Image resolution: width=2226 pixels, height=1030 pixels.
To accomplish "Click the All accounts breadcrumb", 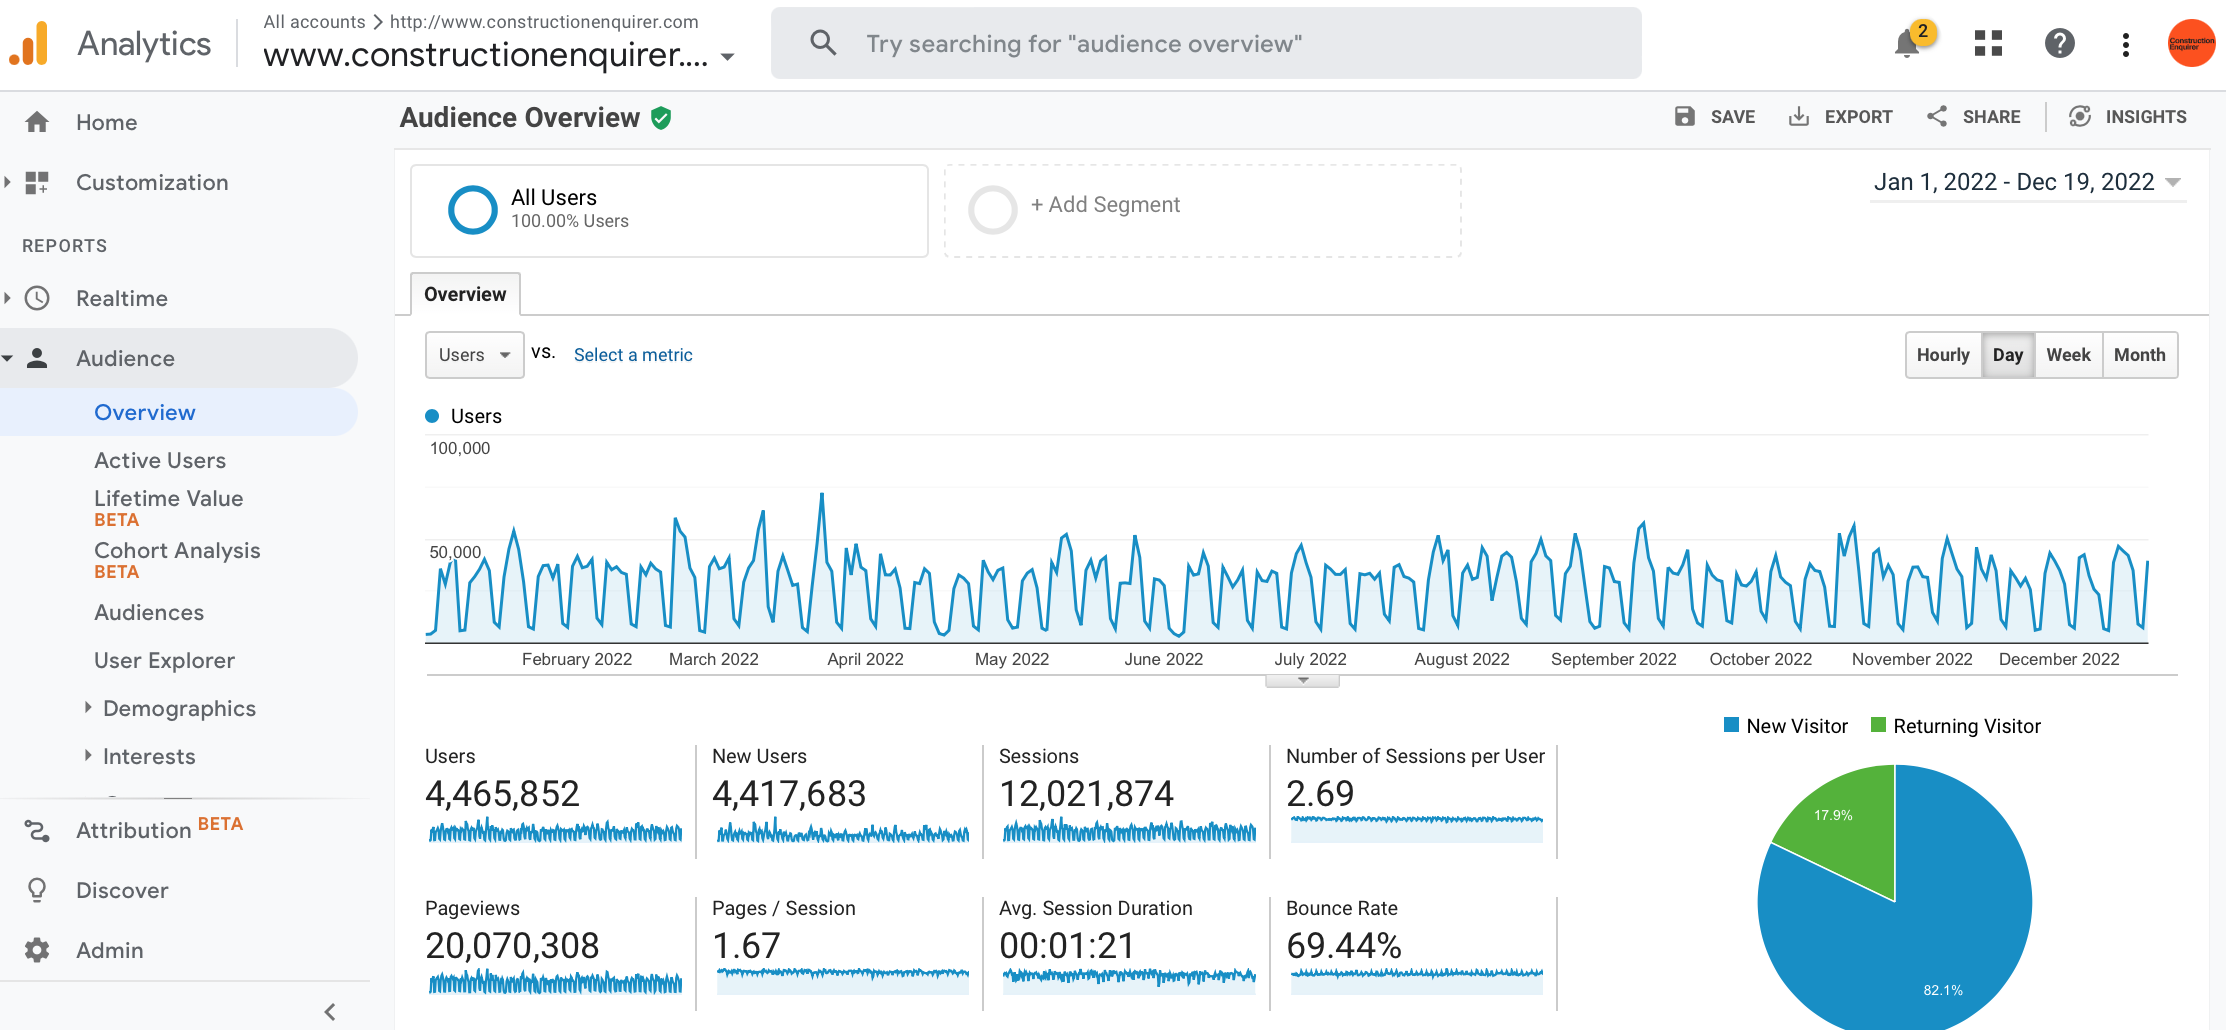I will pyautogui.click(x=314, y=21).
